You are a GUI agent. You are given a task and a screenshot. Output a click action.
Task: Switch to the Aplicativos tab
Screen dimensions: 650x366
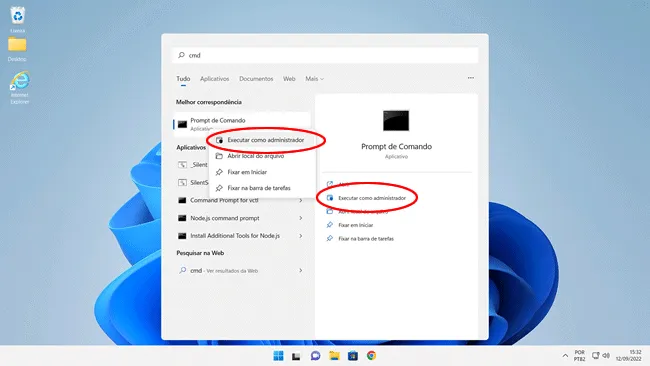pyautogui.click(x=214, y=79)
